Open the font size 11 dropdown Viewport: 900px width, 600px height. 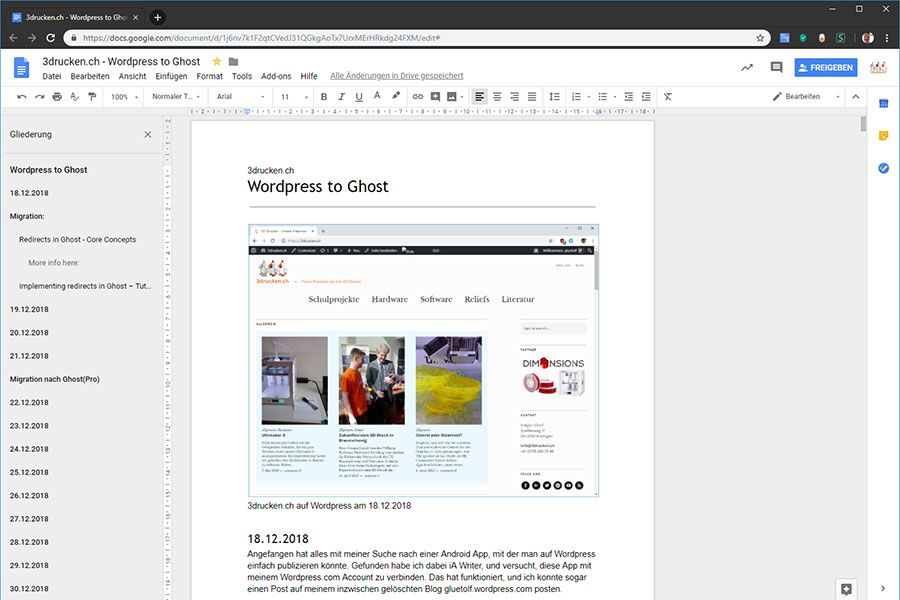pyautogui.click(x=294, y=96)
